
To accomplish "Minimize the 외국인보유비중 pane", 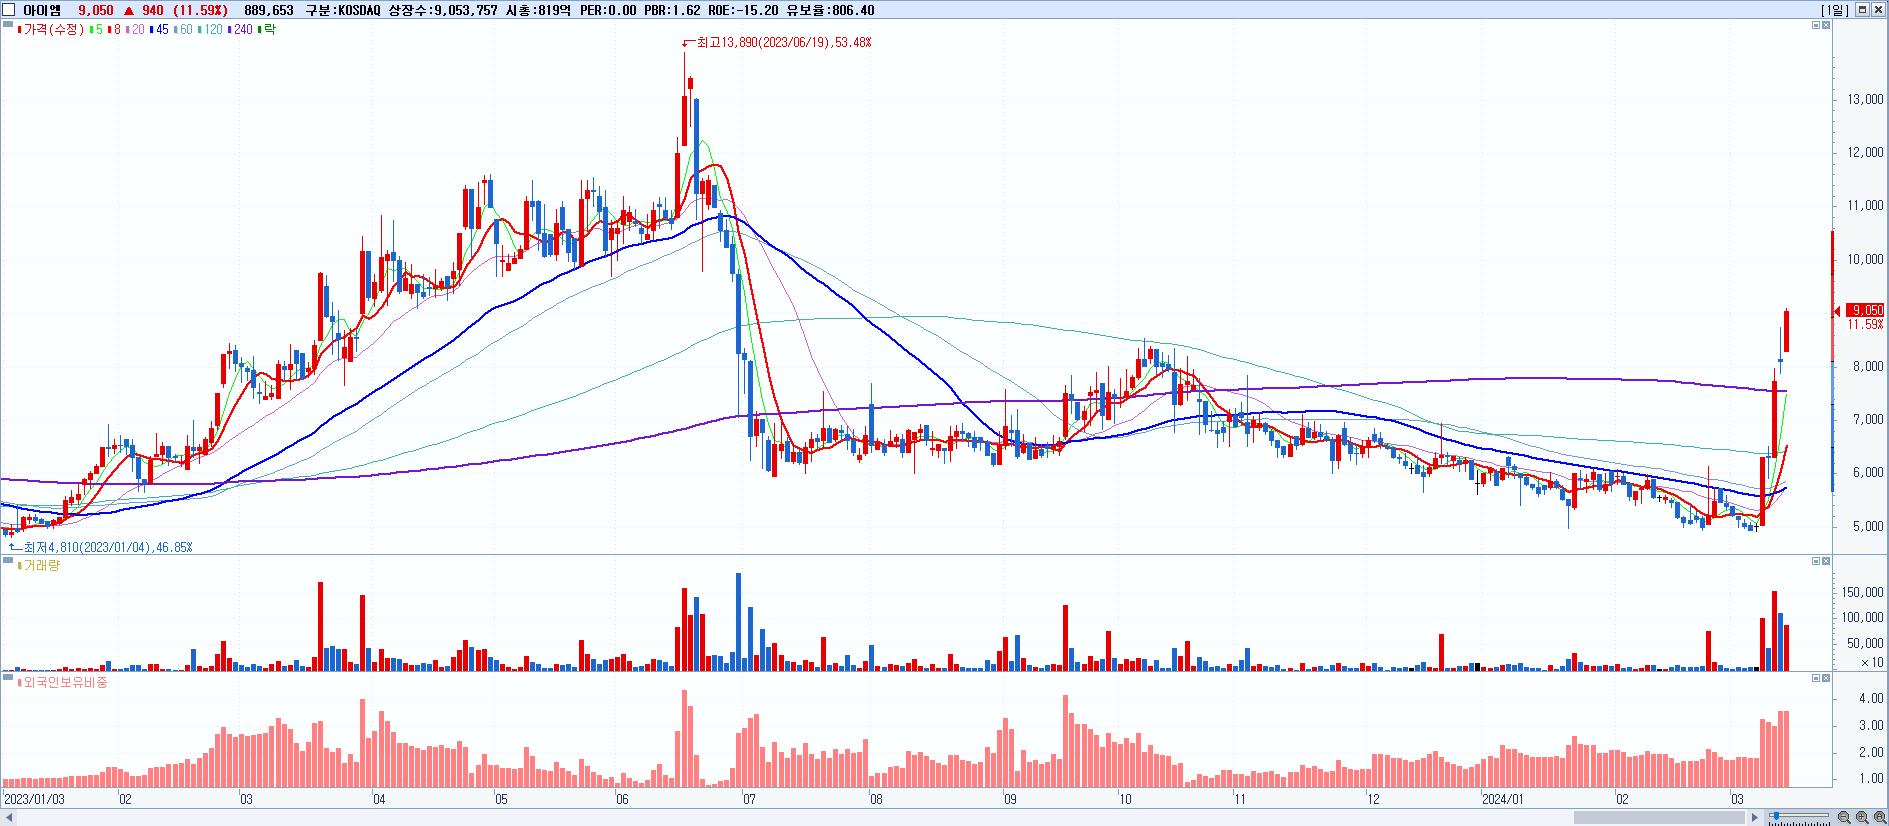I will pos(1816,678).
